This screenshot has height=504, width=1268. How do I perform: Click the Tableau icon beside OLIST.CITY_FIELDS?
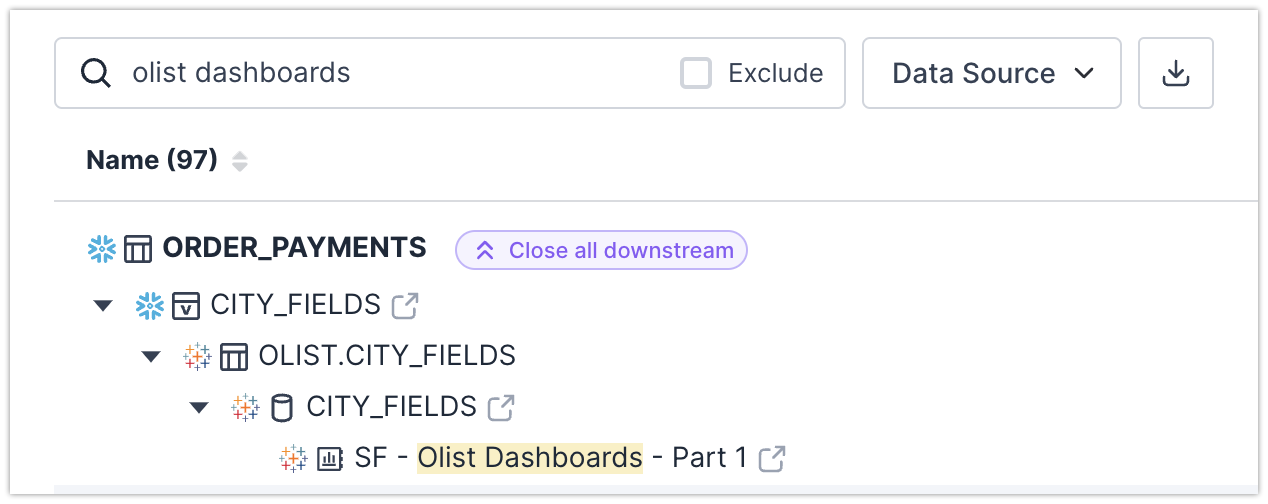pos(197,356)
